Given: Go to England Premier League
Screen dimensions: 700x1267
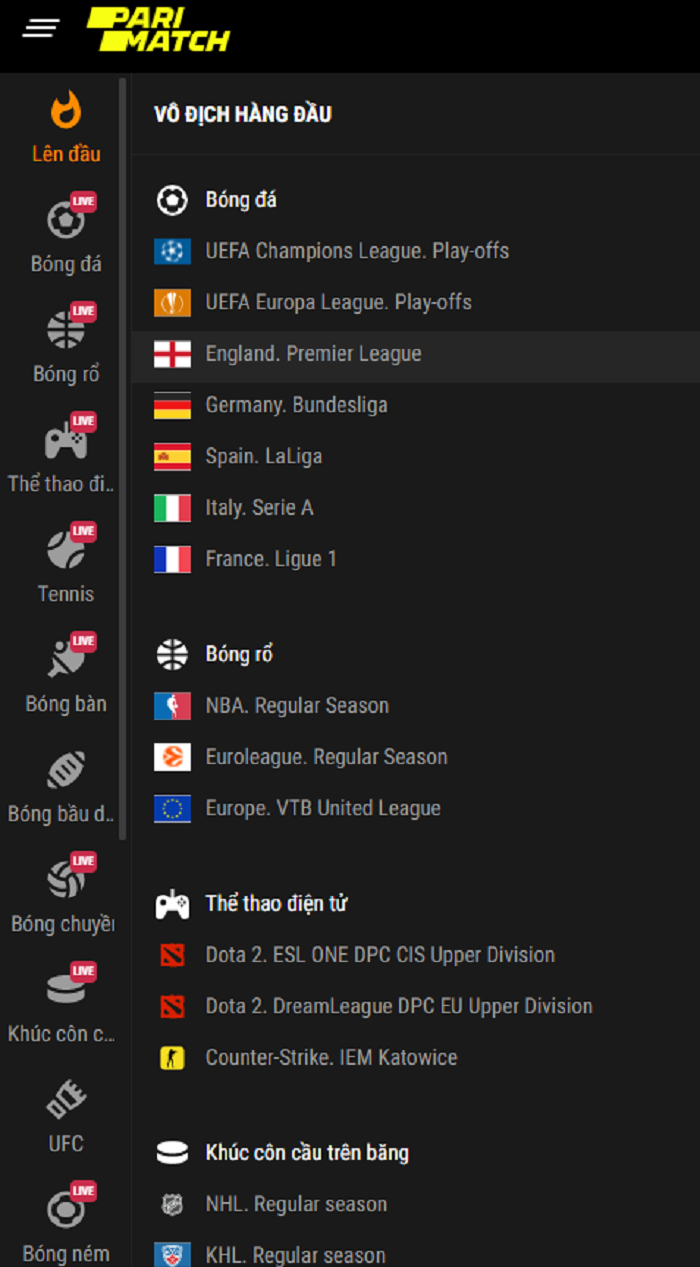Looking at the screenshot, I should coord(313,354).
